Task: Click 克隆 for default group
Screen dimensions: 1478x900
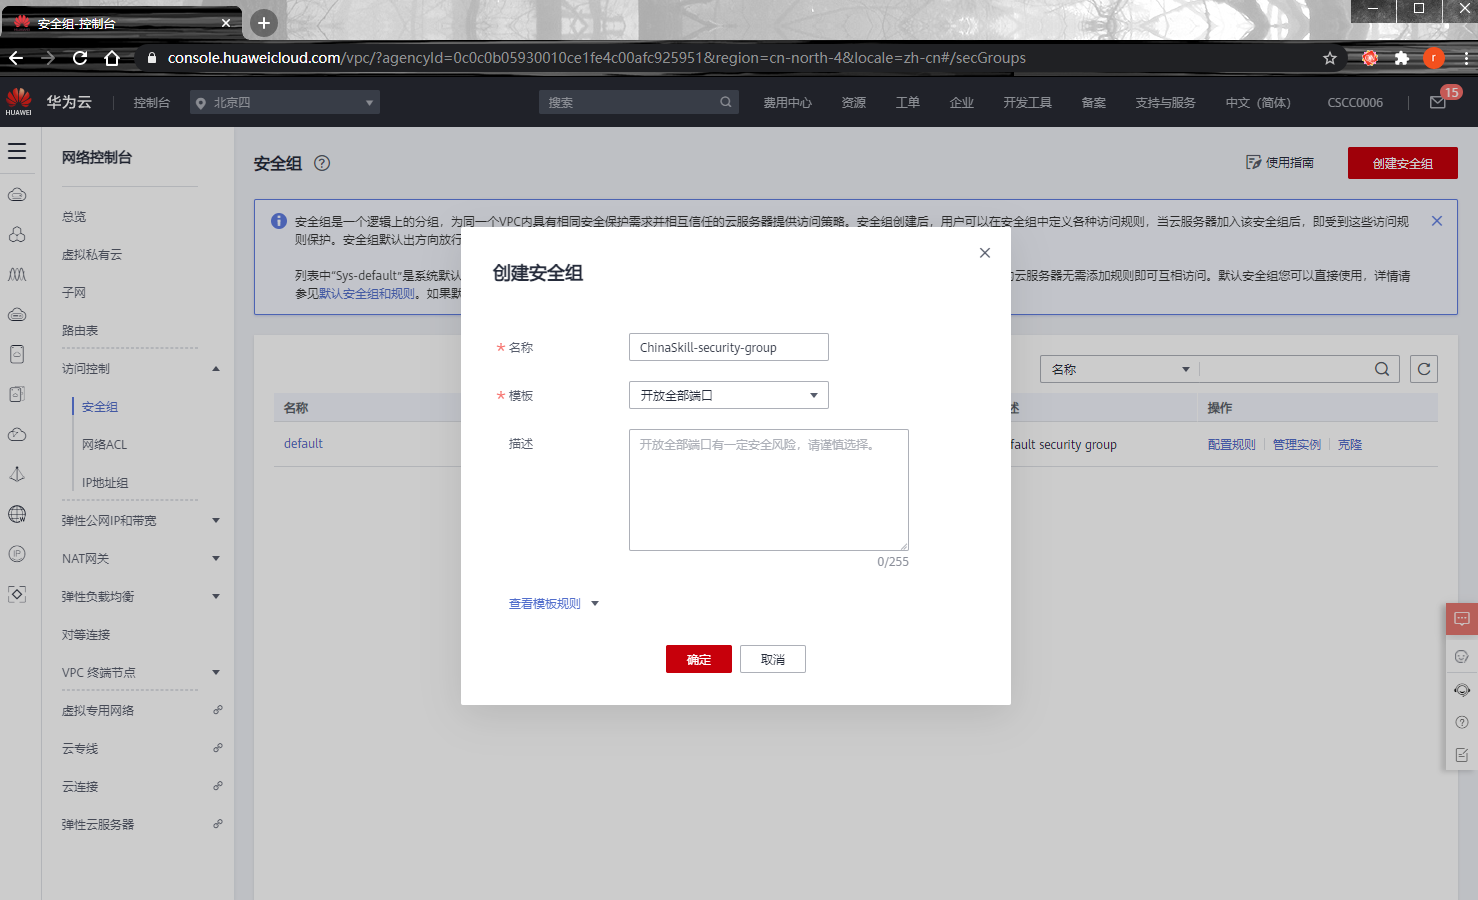Action: (1350, 444)
